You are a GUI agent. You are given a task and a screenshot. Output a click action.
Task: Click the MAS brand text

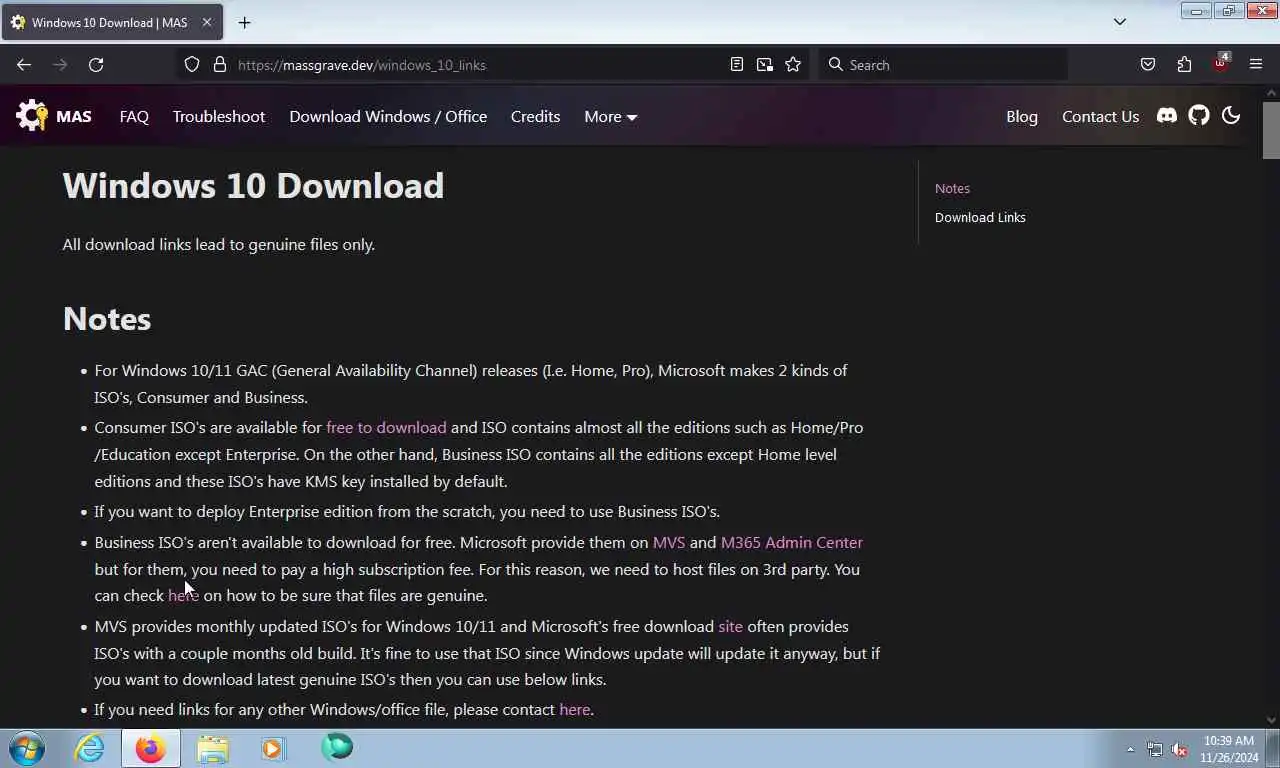(x=74, y=116)
